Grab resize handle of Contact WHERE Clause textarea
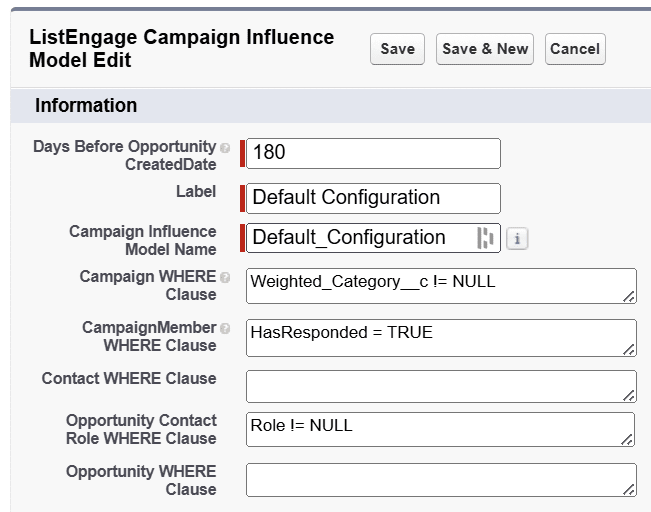This screenshot has width=651, height=512. click(629, 395)
